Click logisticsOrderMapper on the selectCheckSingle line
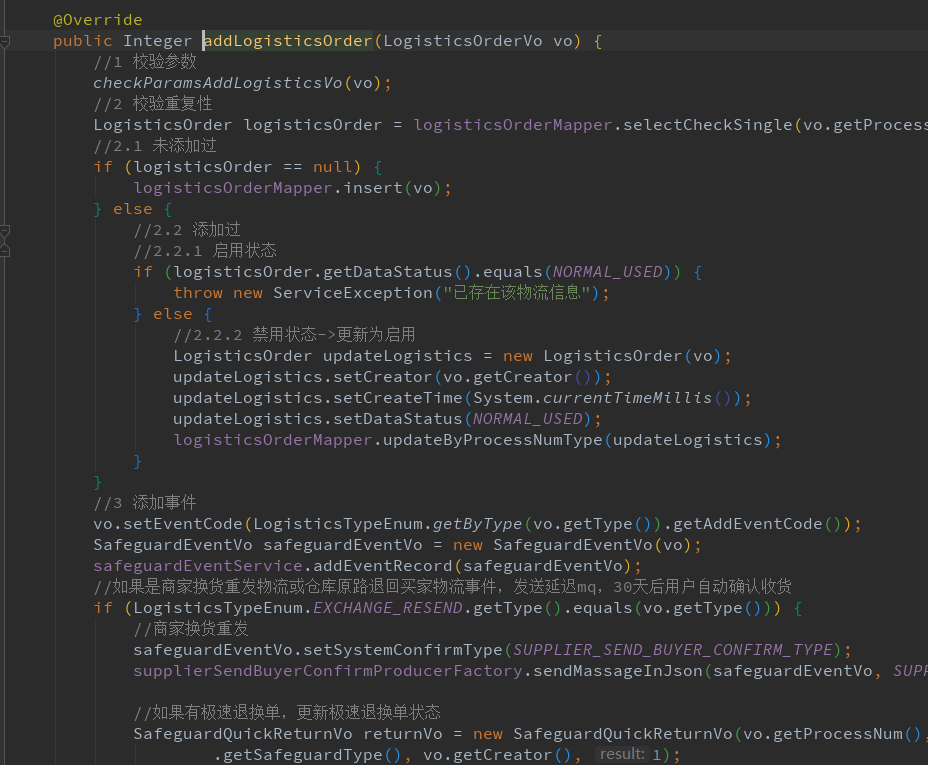This screenshot has height=765, width=928. 513,125
